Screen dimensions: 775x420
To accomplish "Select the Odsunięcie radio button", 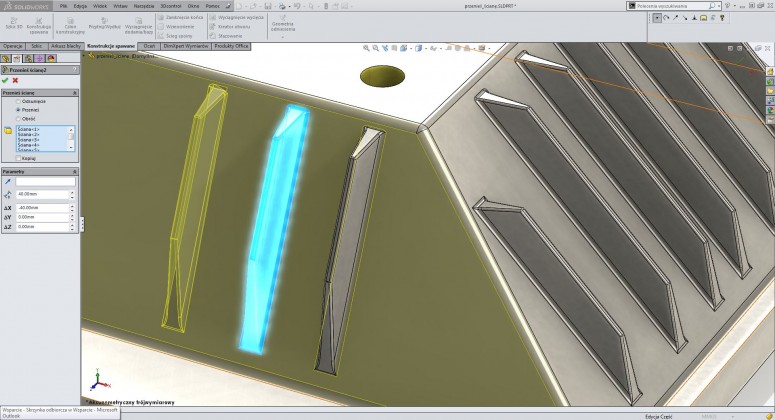I will [18, 101].
